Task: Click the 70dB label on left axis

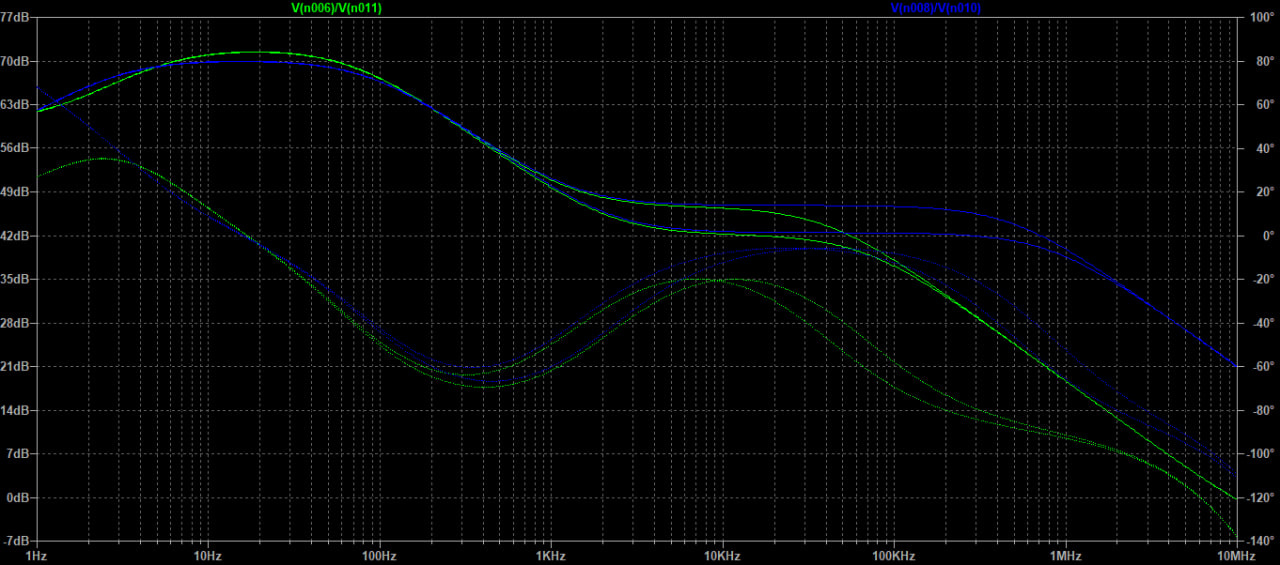Action: pyautogui.click(x=17, y=61)
